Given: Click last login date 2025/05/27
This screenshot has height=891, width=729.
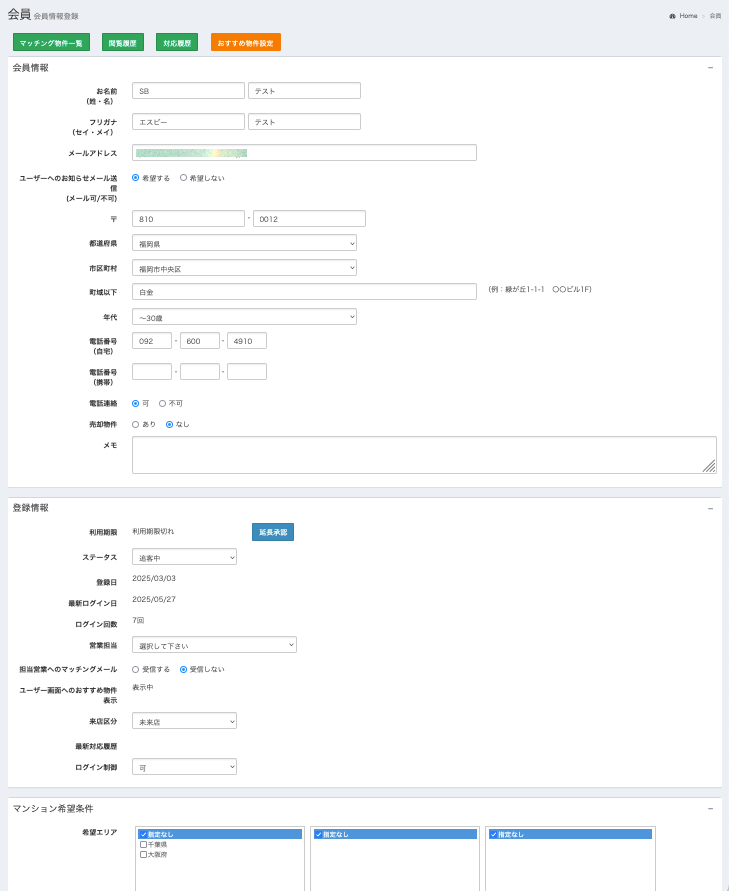Looking at the screenshot, I should click(x=154, y=599).
